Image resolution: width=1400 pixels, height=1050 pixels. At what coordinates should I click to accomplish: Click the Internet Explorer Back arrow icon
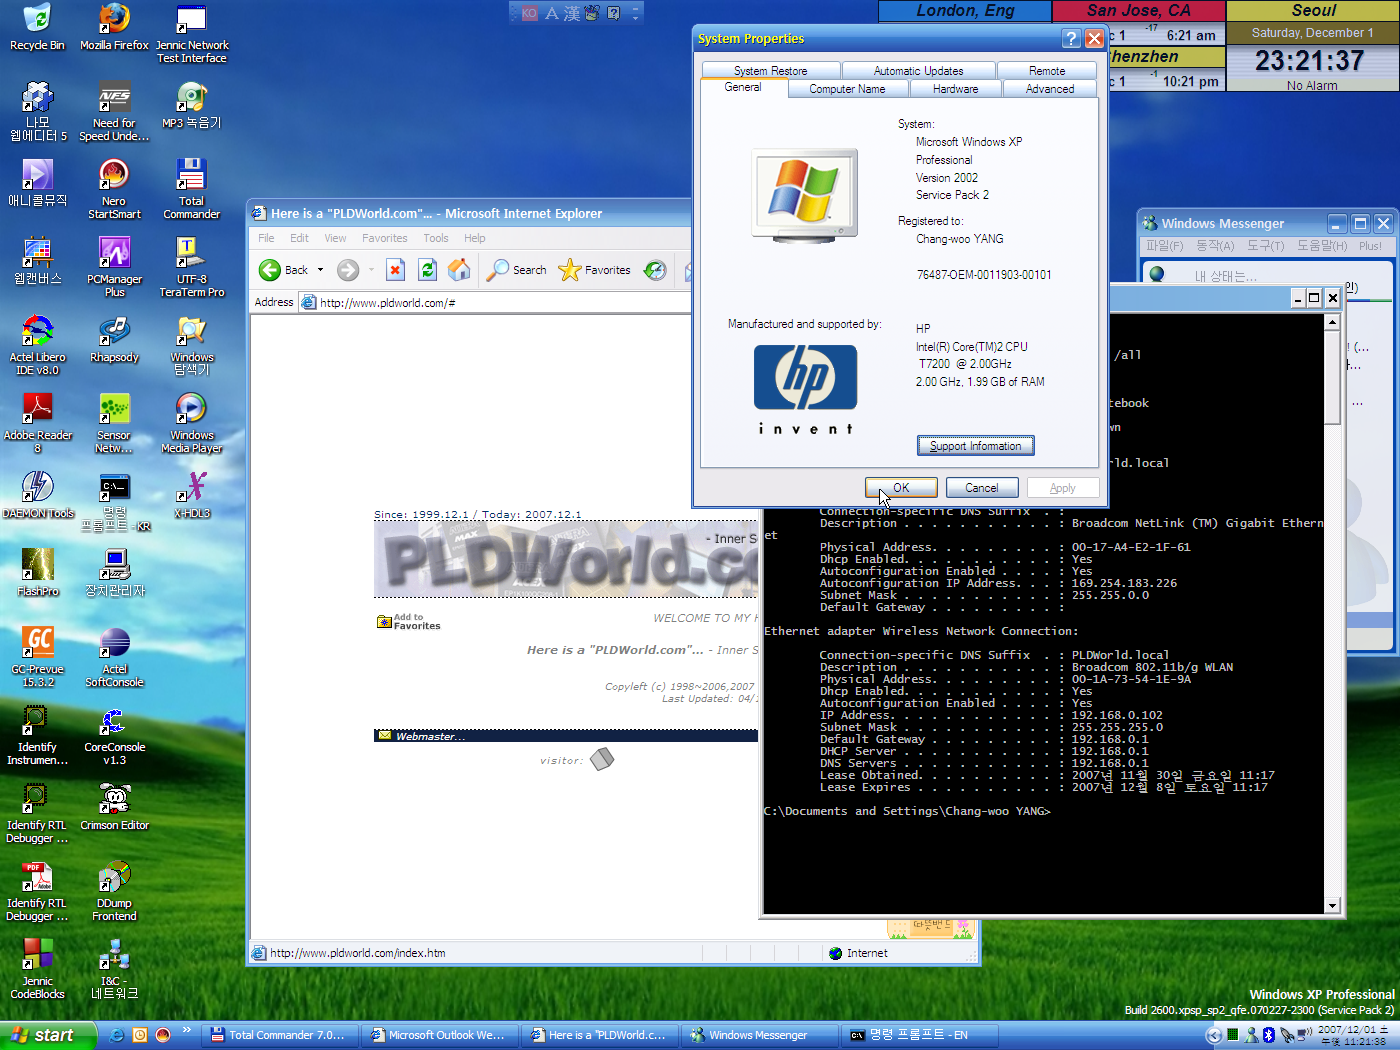point(270,270)
